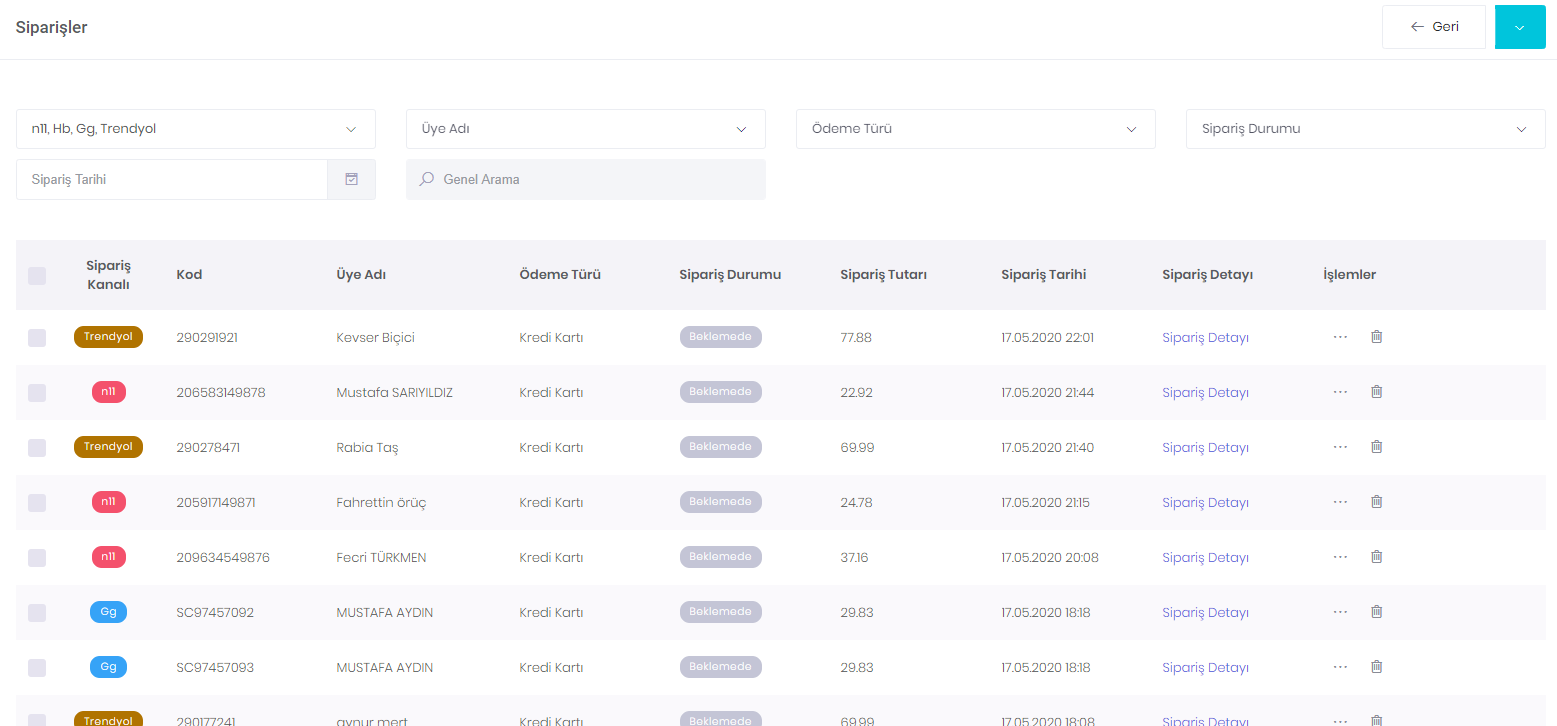Click the Geri back button
1557x726 pixels.
1433,27
